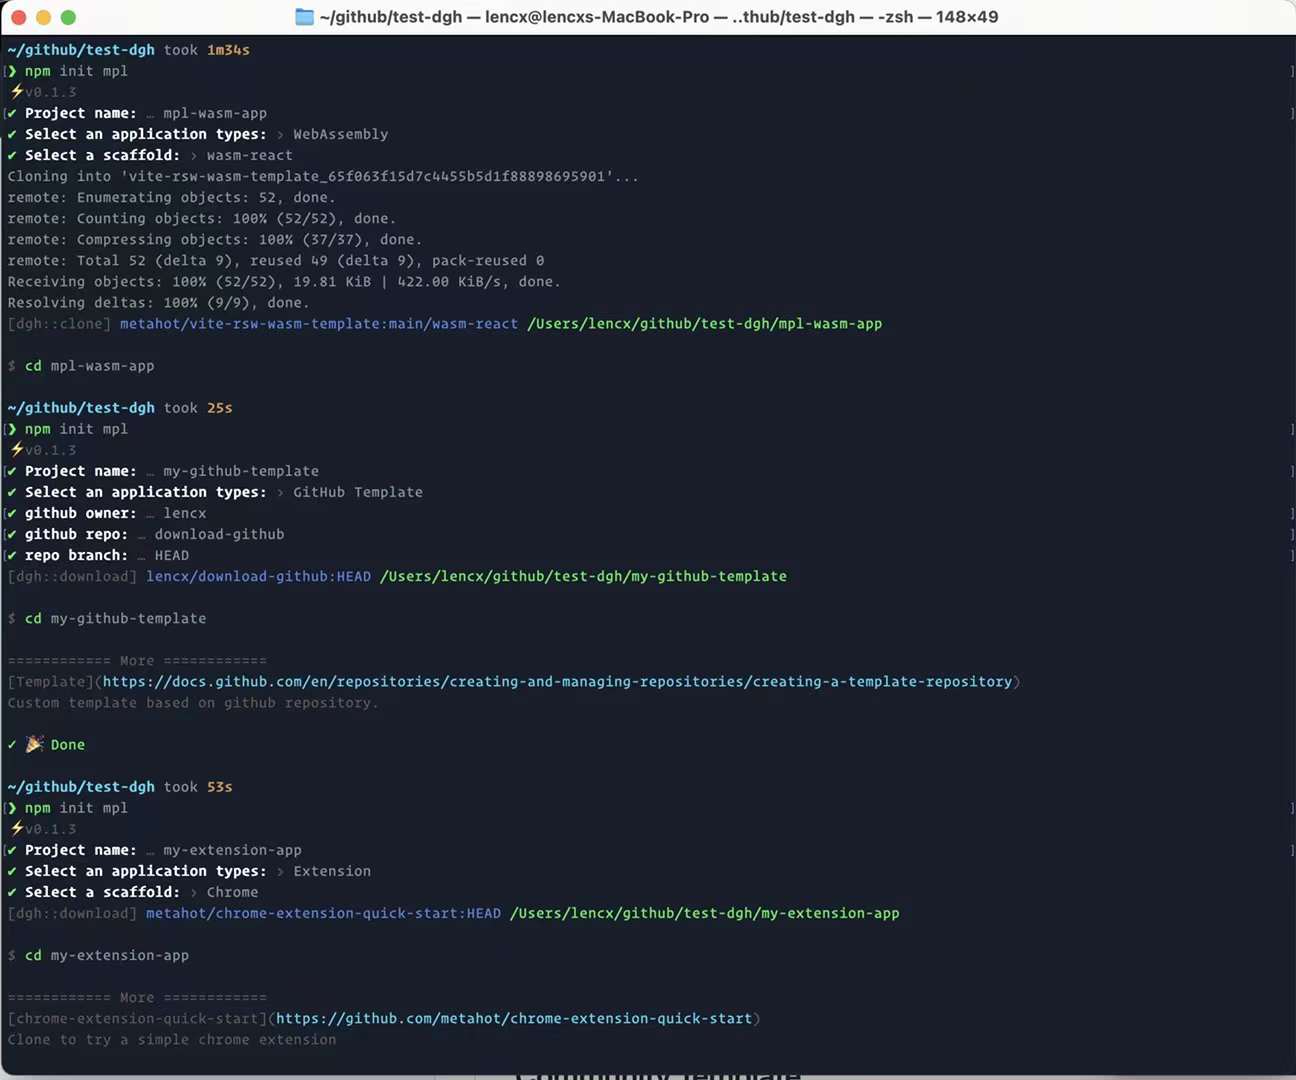Select the Extension application type text
Viewport: 1296px width, 1080px height.
click(x=332, y=871)
